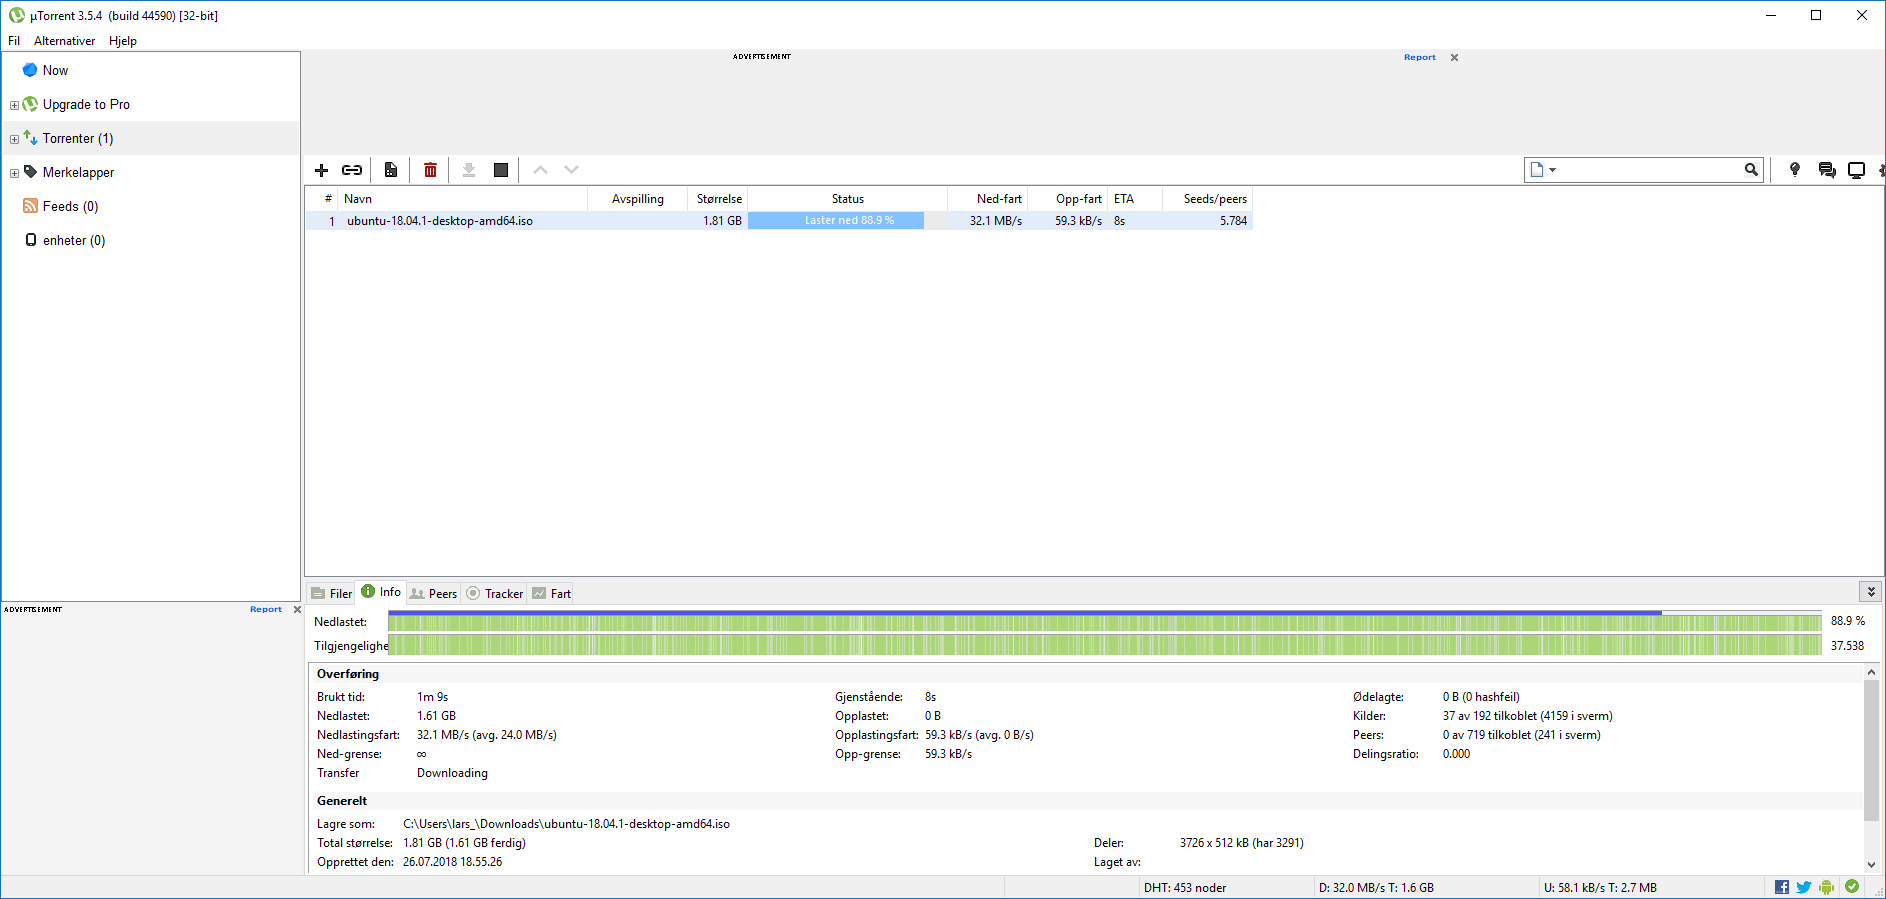Select Now in the sidebar
The width and height of the screenshot is (1886, 899).
click(55, 70)
